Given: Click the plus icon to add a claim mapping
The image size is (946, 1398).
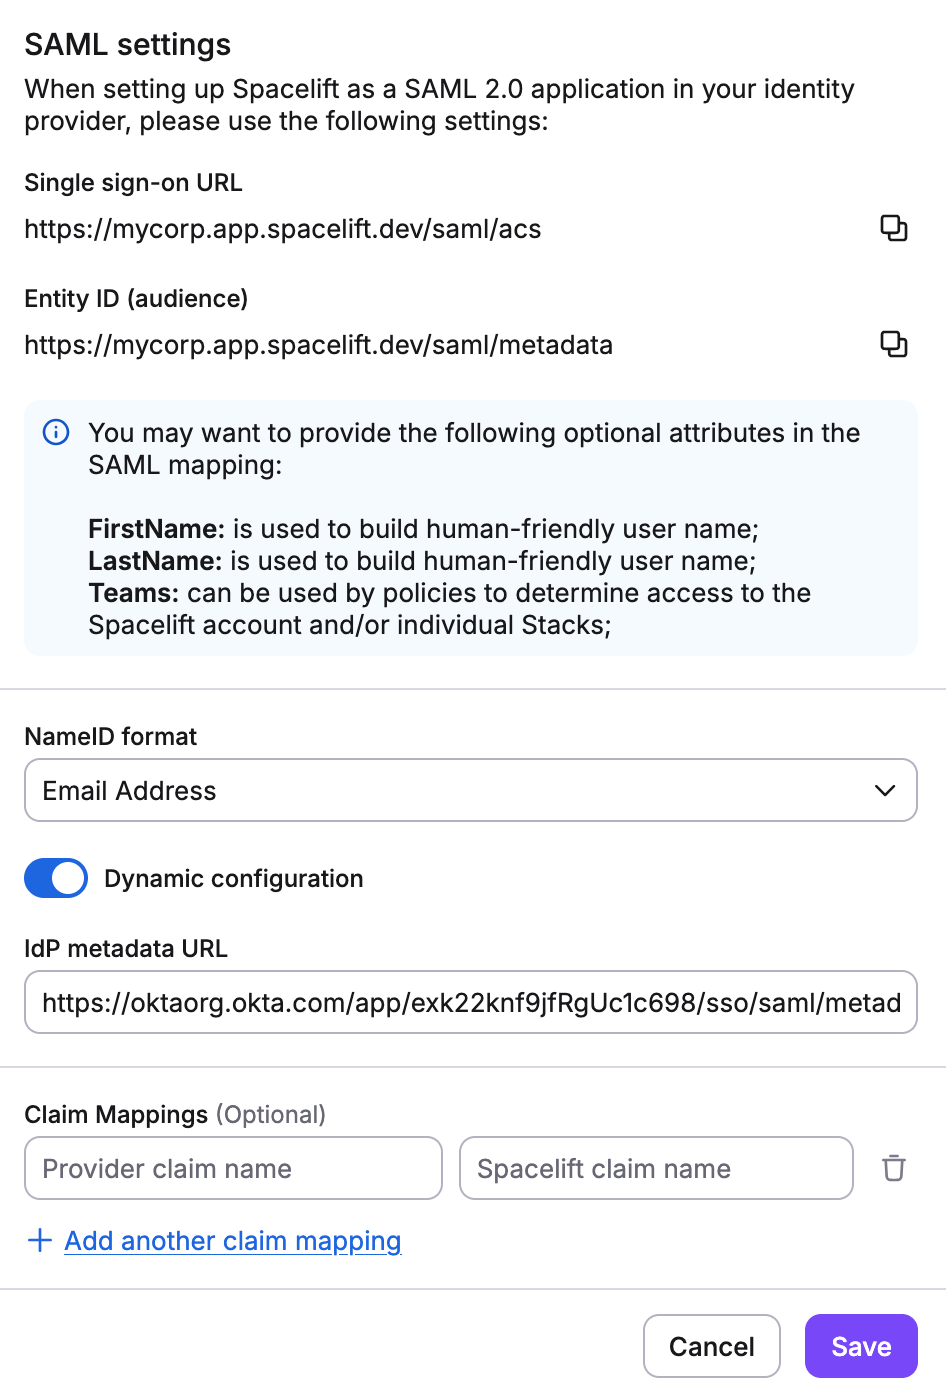Looking at the screenshot, I should pos(40,1241).
